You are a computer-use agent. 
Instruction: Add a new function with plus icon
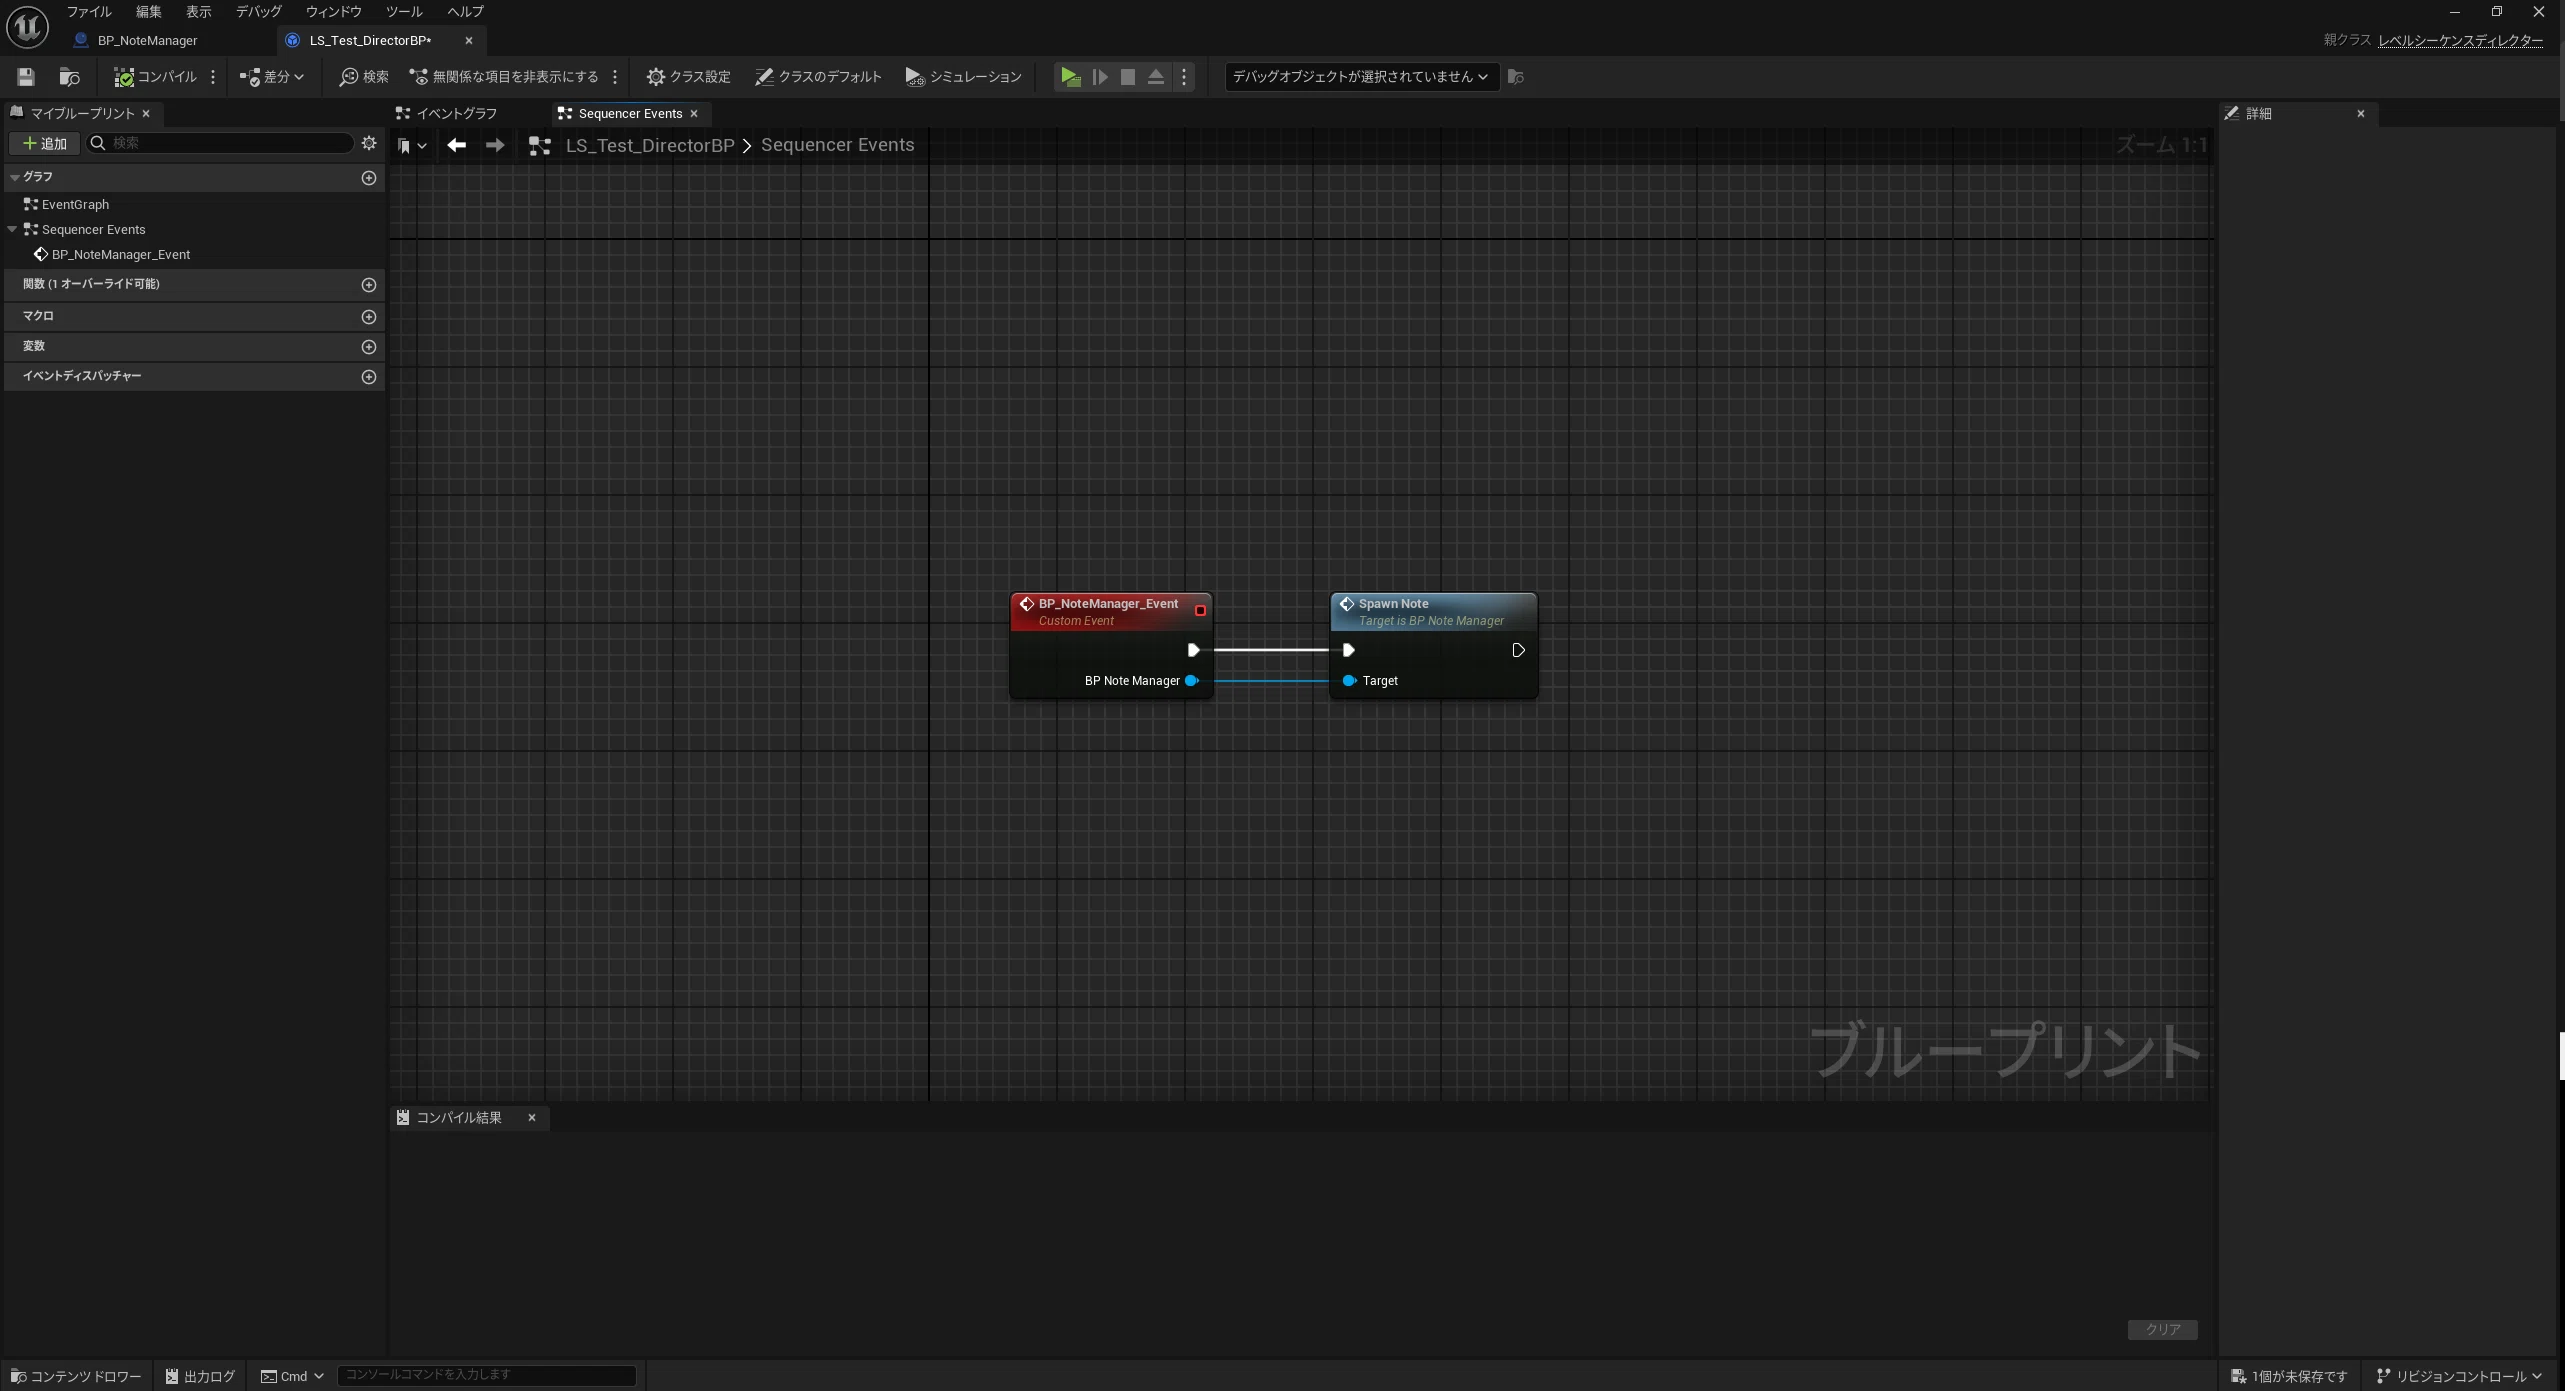(369, 285)
